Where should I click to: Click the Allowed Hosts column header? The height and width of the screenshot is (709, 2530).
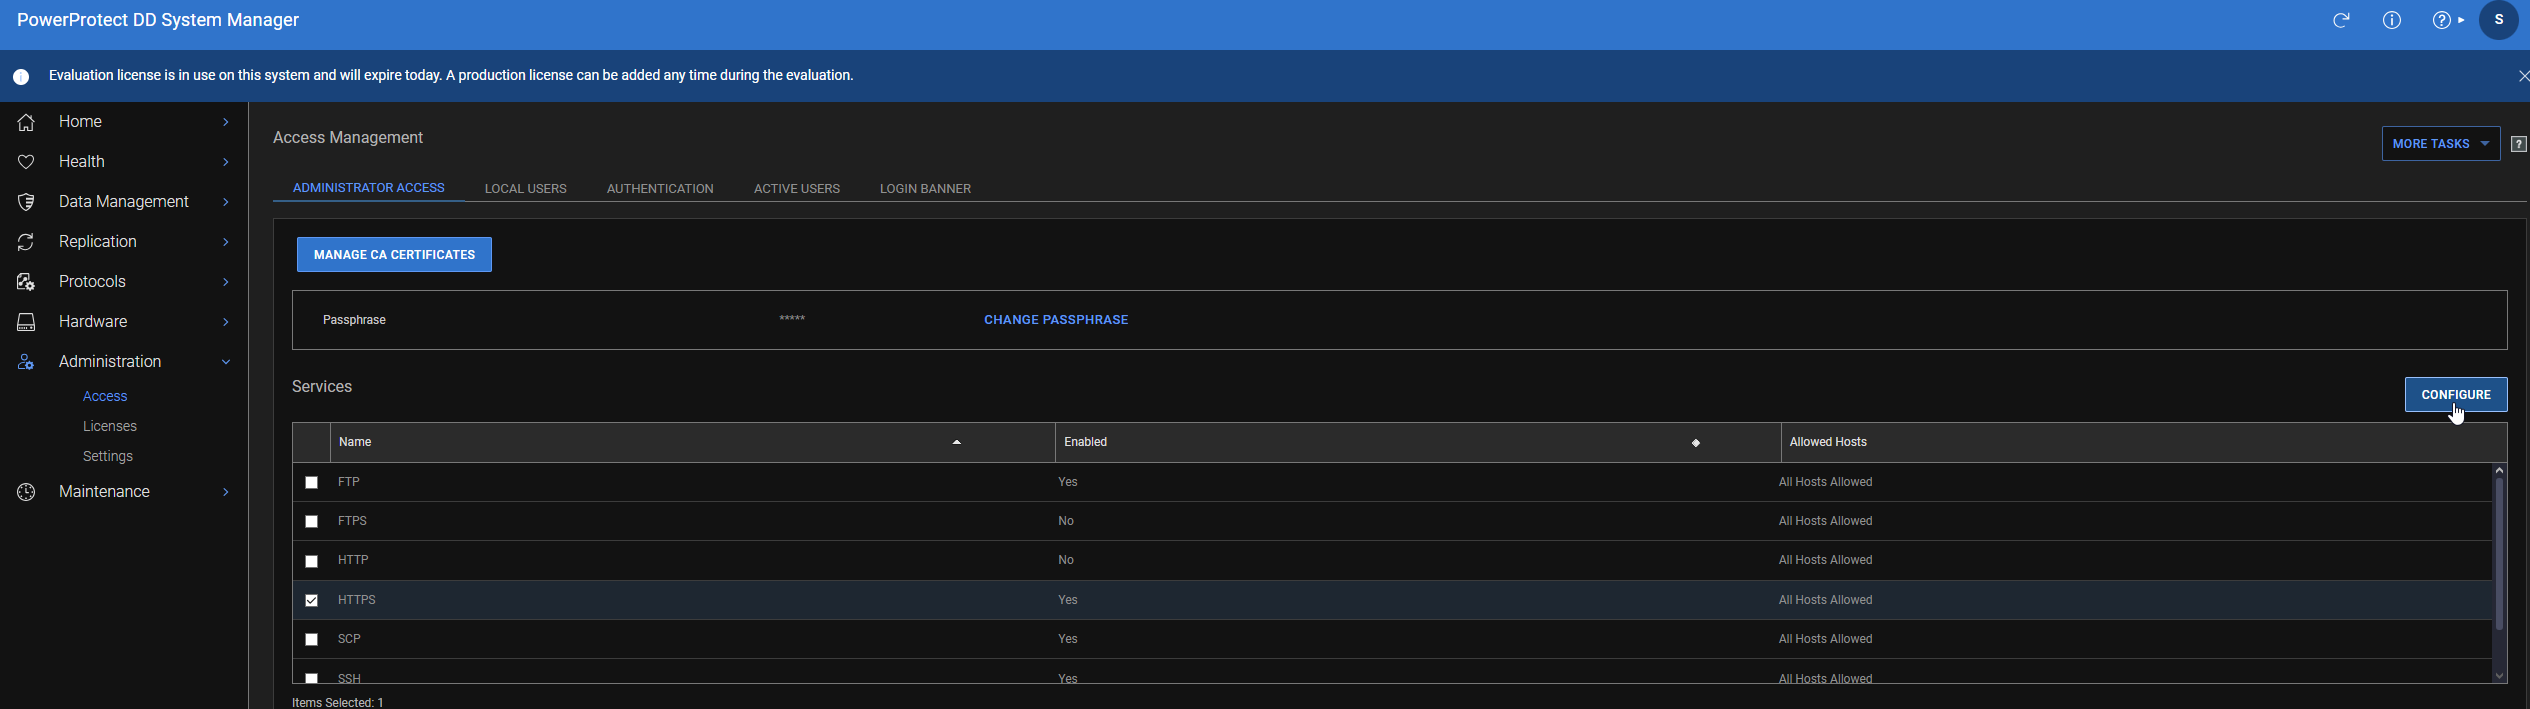click(x=2144, y=442)
